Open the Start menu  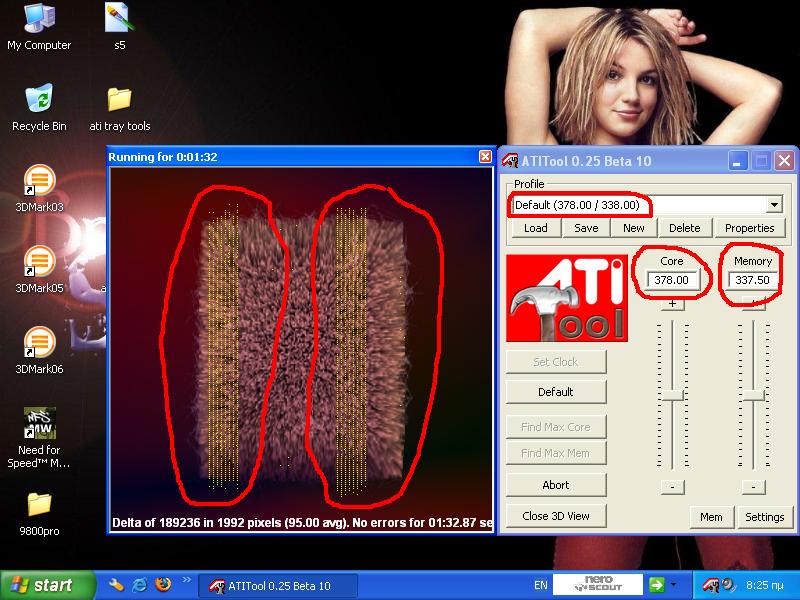pyautogui.click(x=47, y=585)
